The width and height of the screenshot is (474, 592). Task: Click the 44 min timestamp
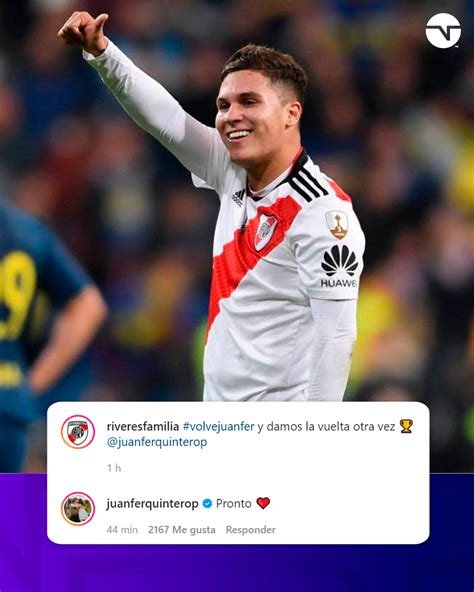[x=122, y=530]
